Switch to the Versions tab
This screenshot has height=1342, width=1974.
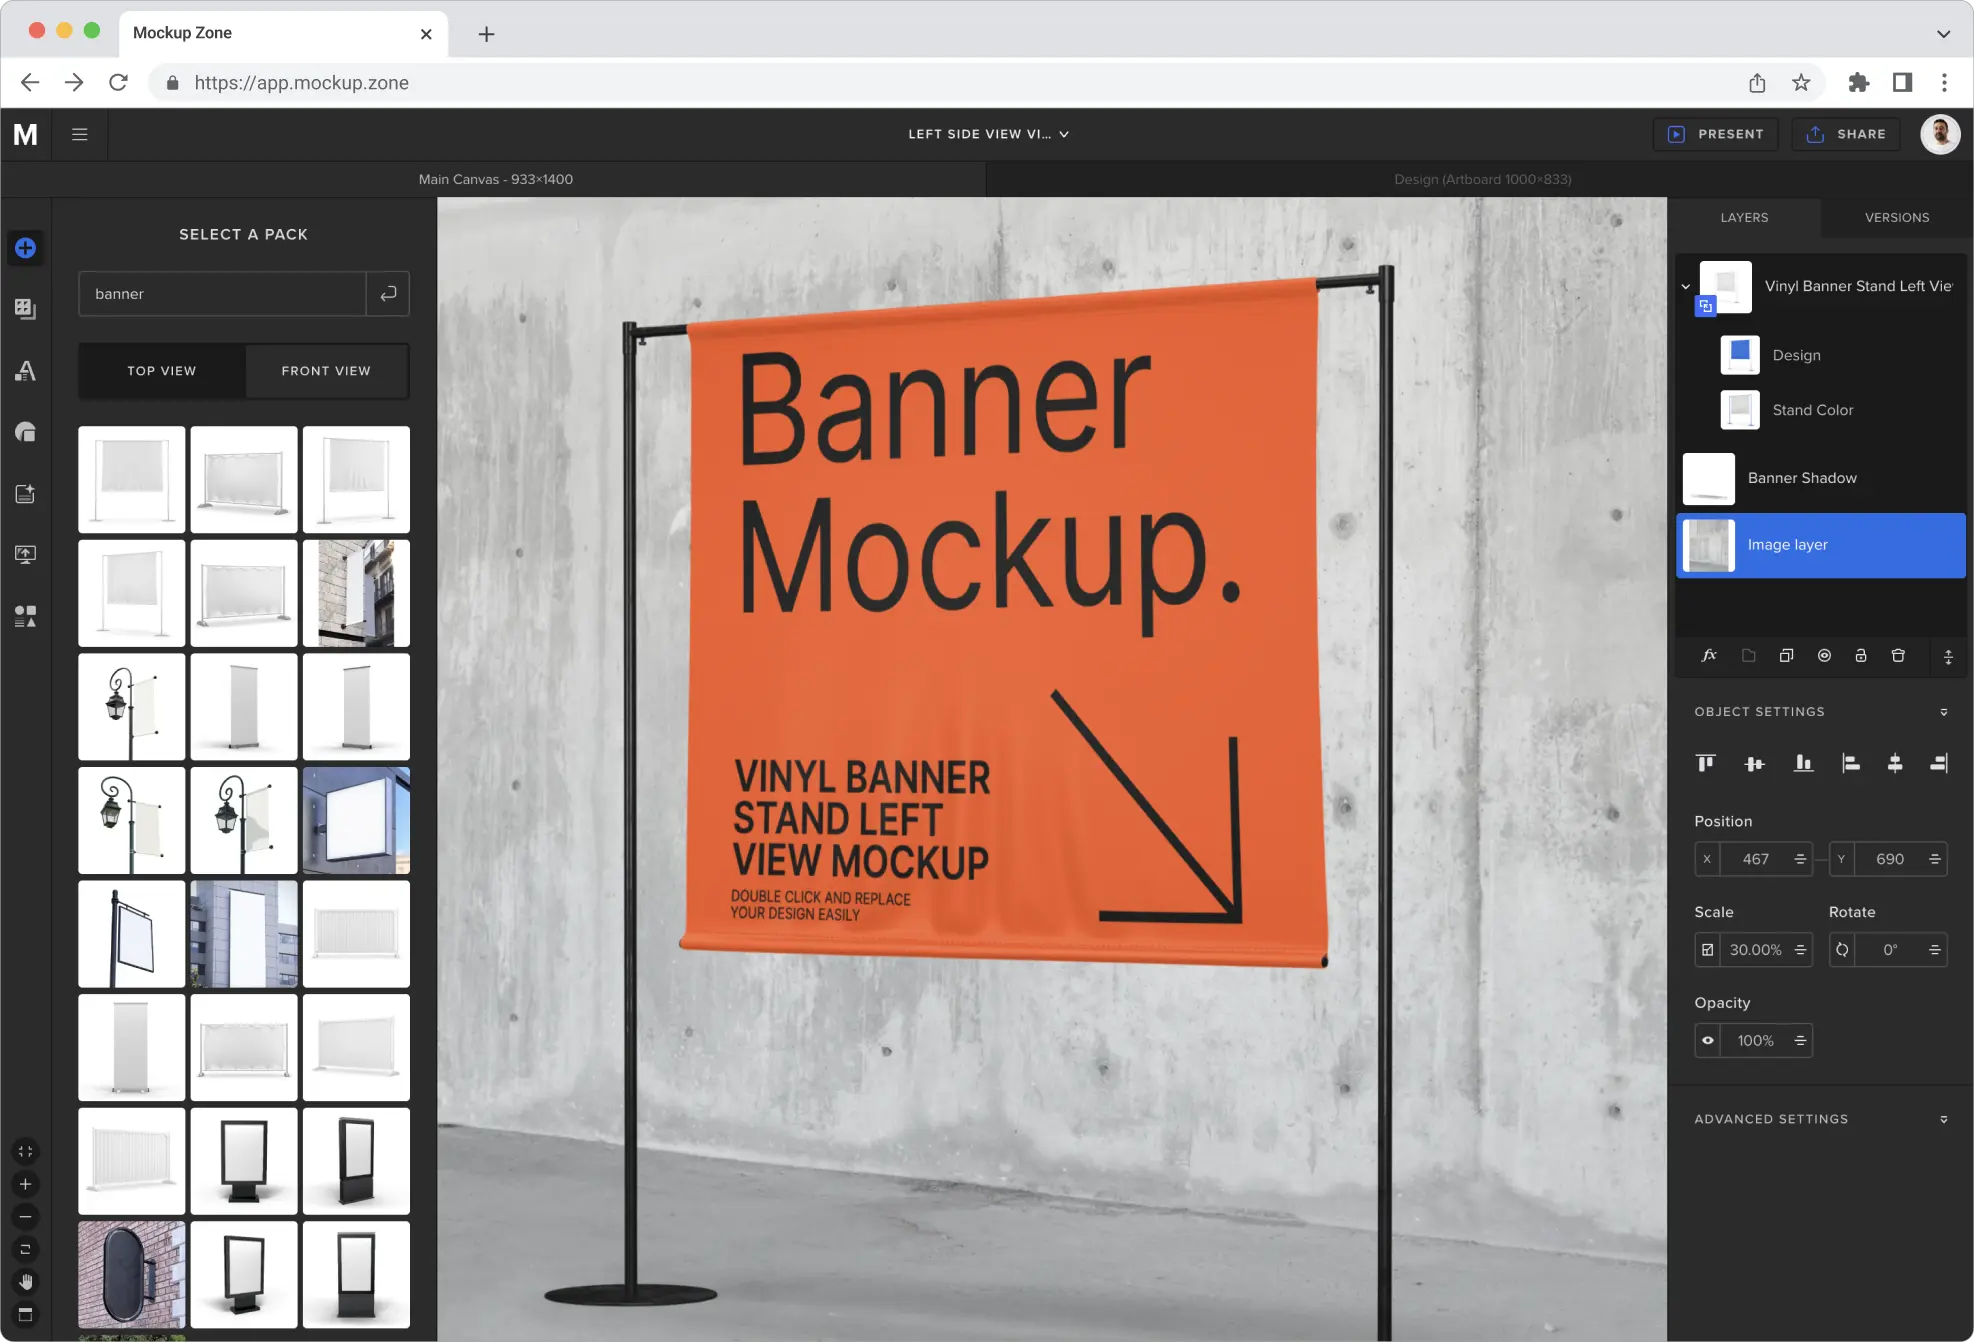1896,217
